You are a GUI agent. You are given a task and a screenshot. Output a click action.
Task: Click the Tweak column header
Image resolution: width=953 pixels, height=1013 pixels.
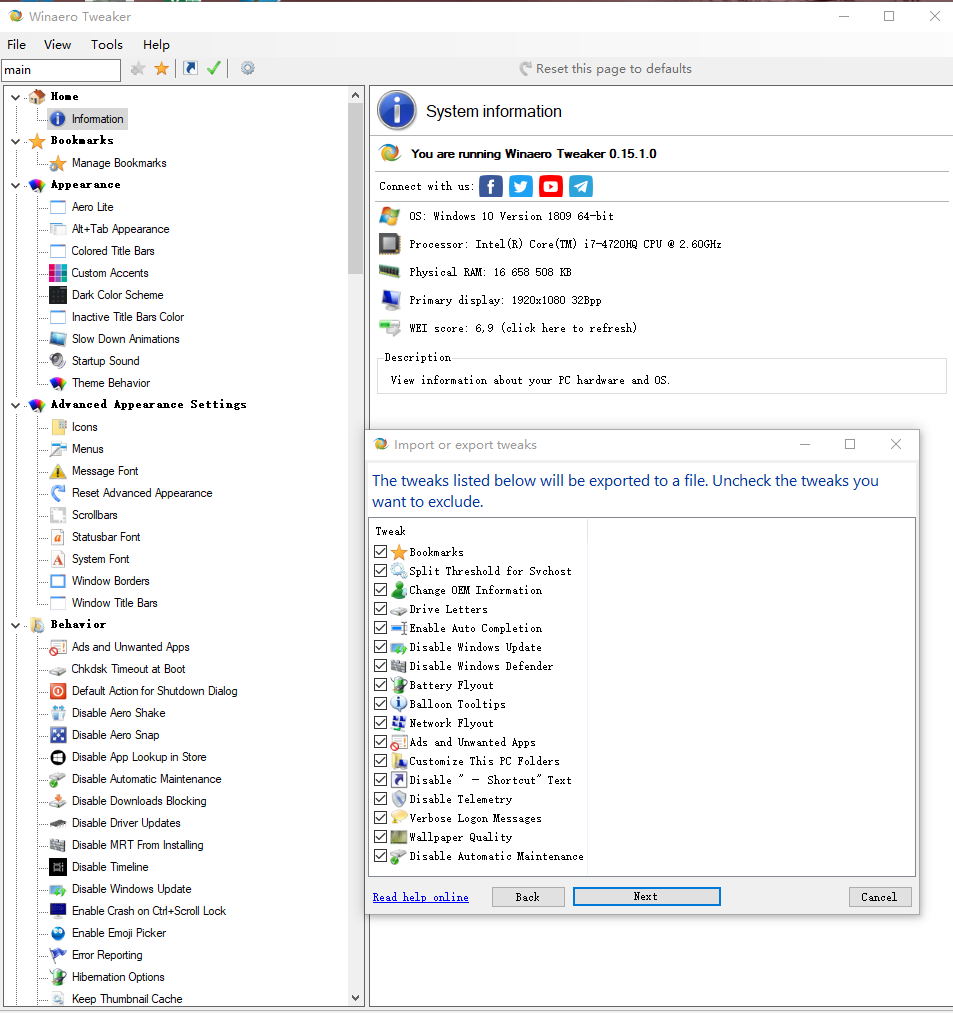tap(478, 531)
